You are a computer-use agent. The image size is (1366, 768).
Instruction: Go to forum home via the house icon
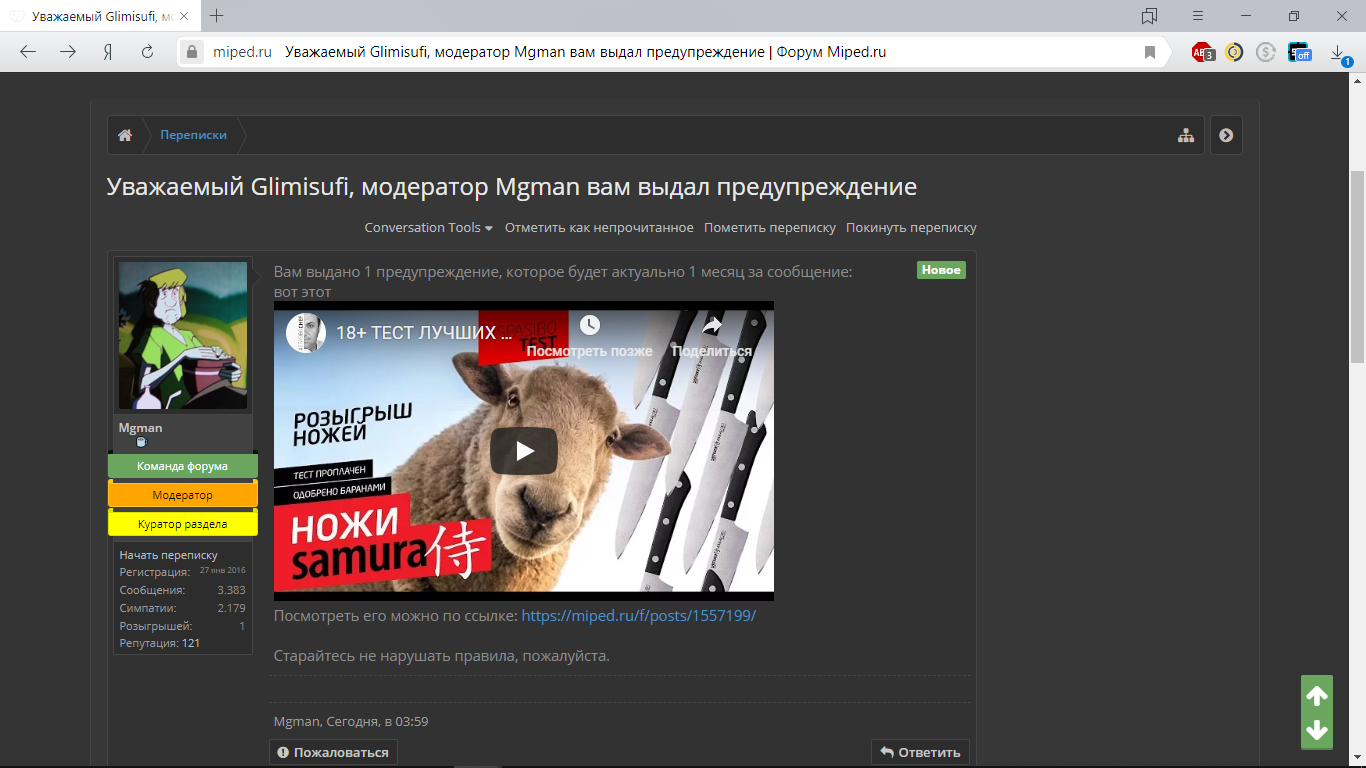point(125,135)
